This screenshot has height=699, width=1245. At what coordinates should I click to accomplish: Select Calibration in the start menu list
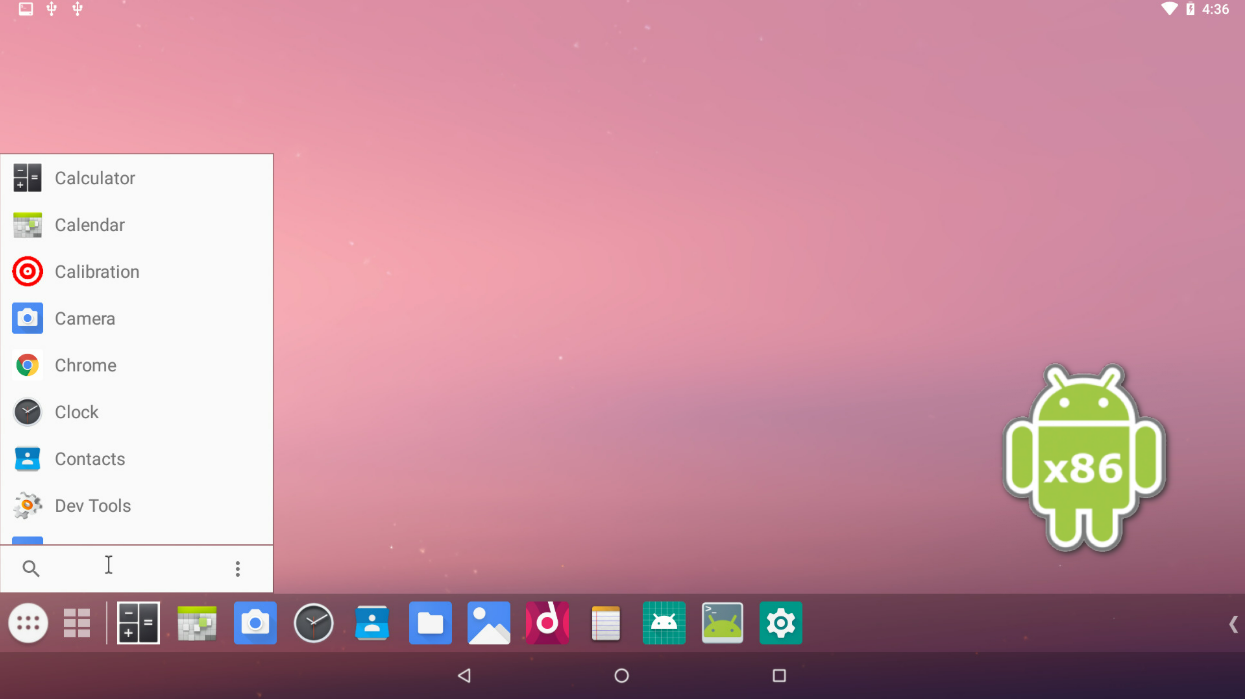click(137, 272)
